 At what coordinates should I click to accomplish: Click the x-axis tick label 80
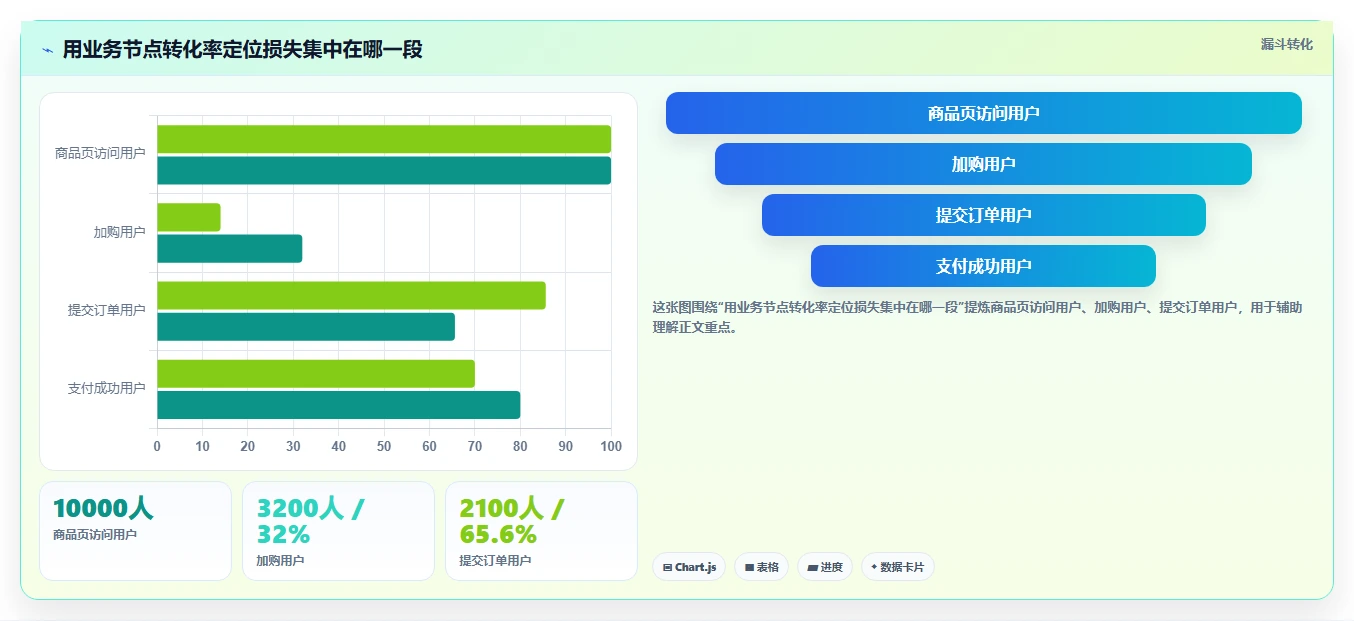click(520, 446)
